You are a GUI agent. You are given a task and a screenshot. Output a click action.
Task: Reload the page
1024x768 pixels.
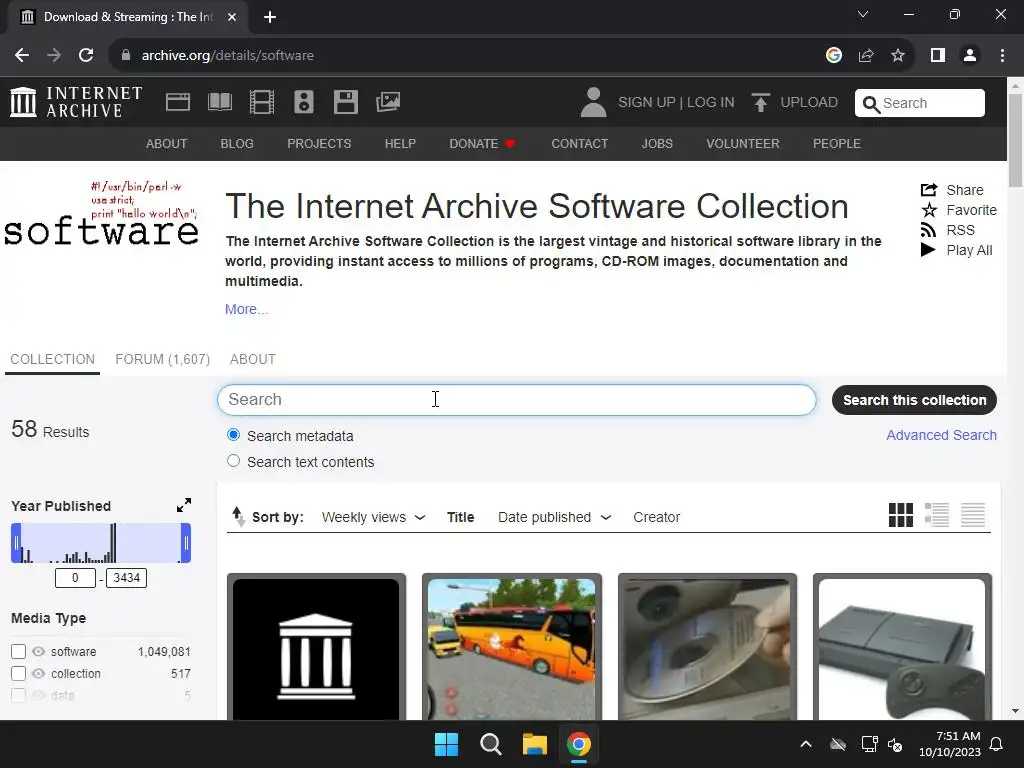86,56
